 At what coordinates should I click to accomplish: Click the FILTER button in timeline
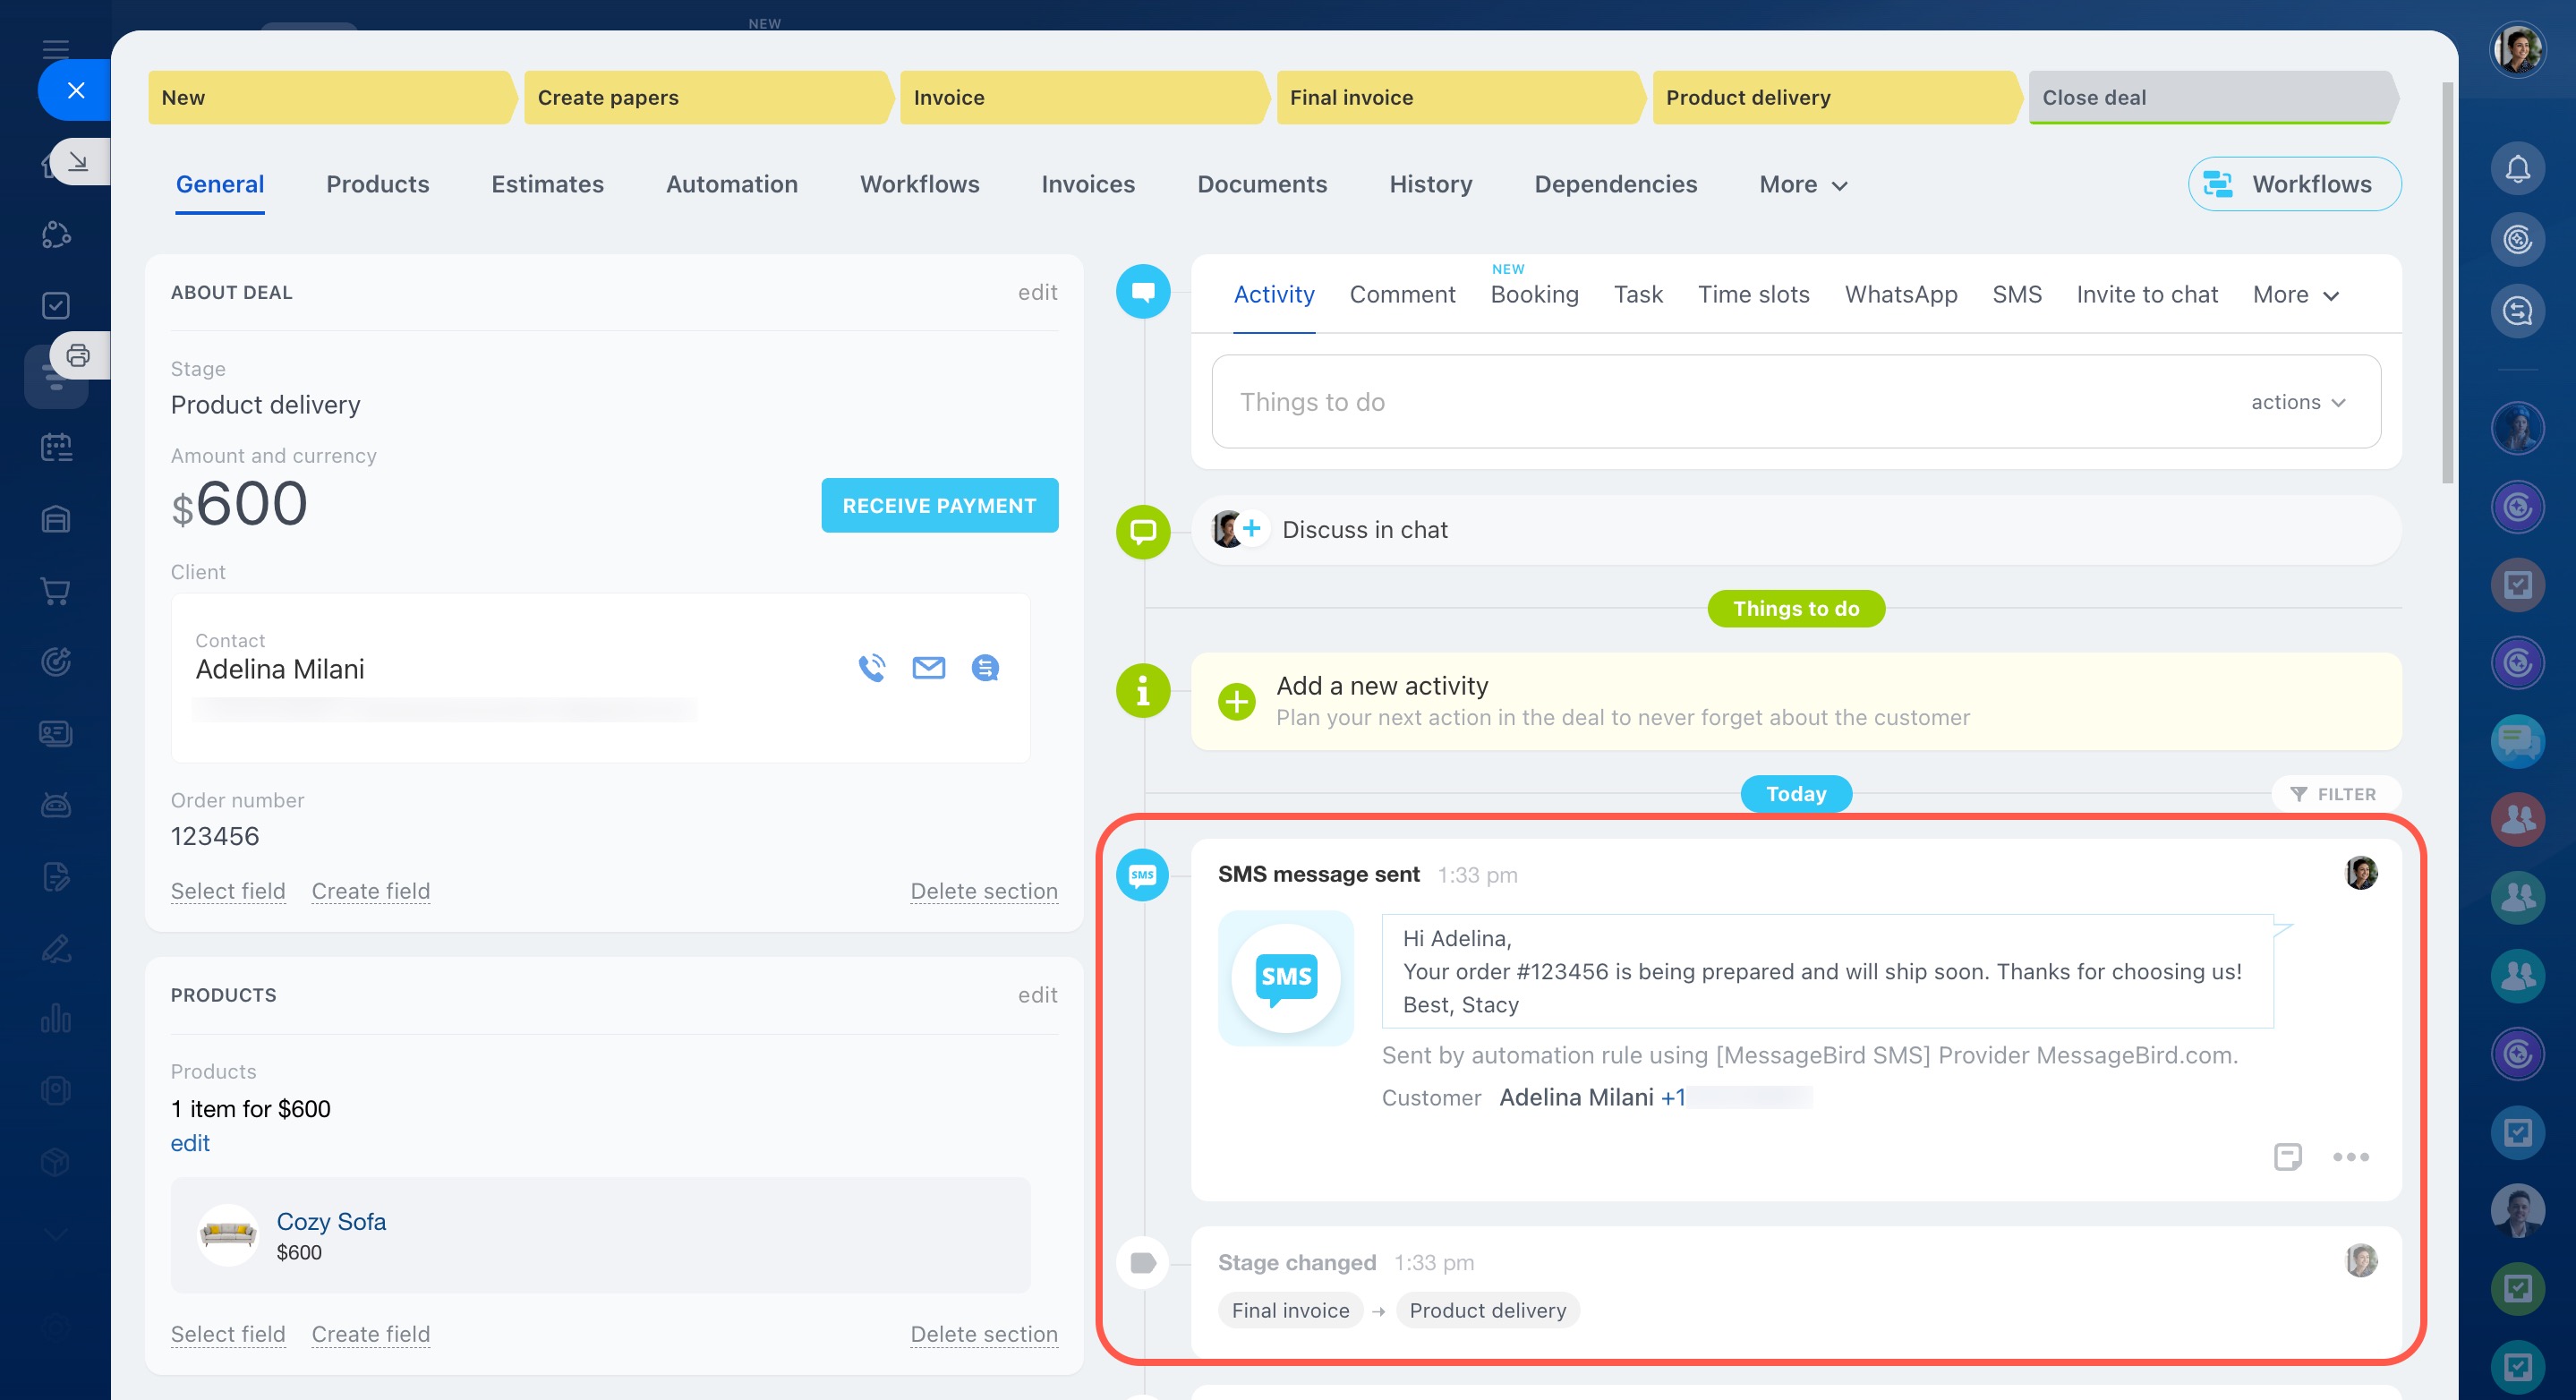[2333, 794]
